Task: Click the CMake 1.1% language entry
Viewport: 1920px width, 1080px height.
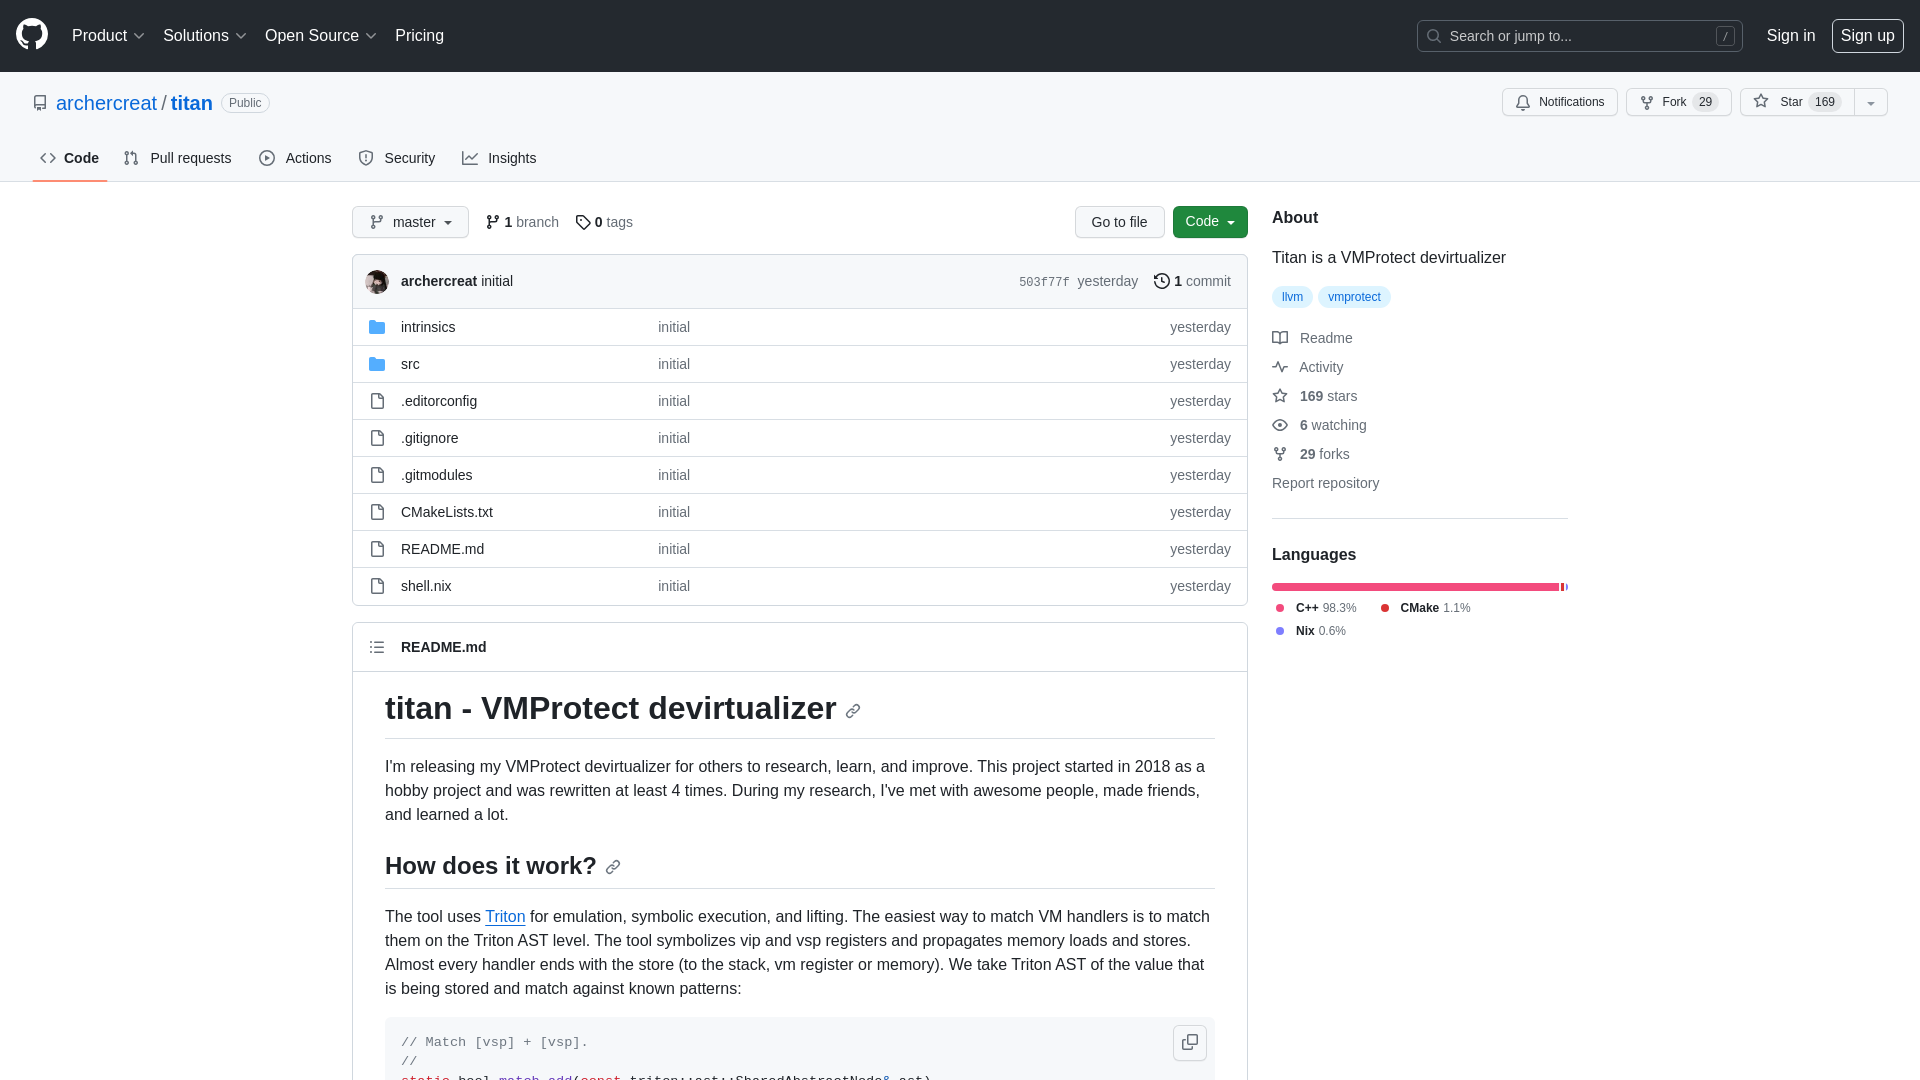Action: (x=1425, y=608)
